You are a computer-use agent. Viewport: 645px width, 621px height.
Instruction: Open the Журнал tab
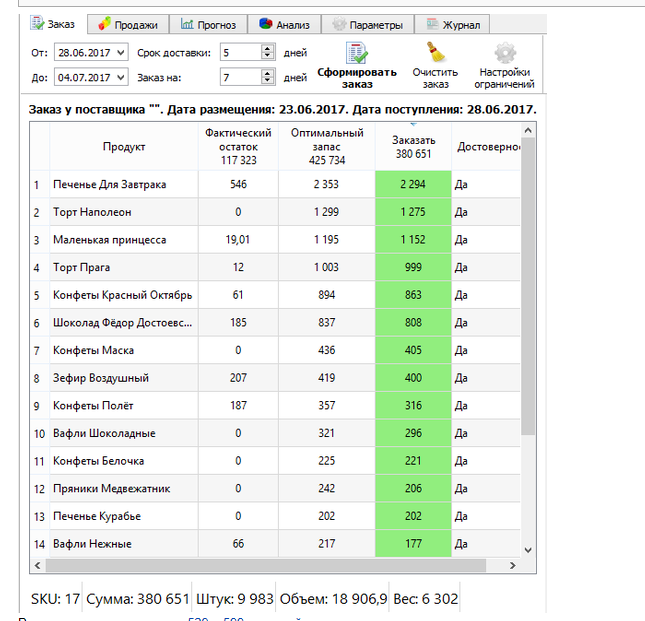click(452, 24)
